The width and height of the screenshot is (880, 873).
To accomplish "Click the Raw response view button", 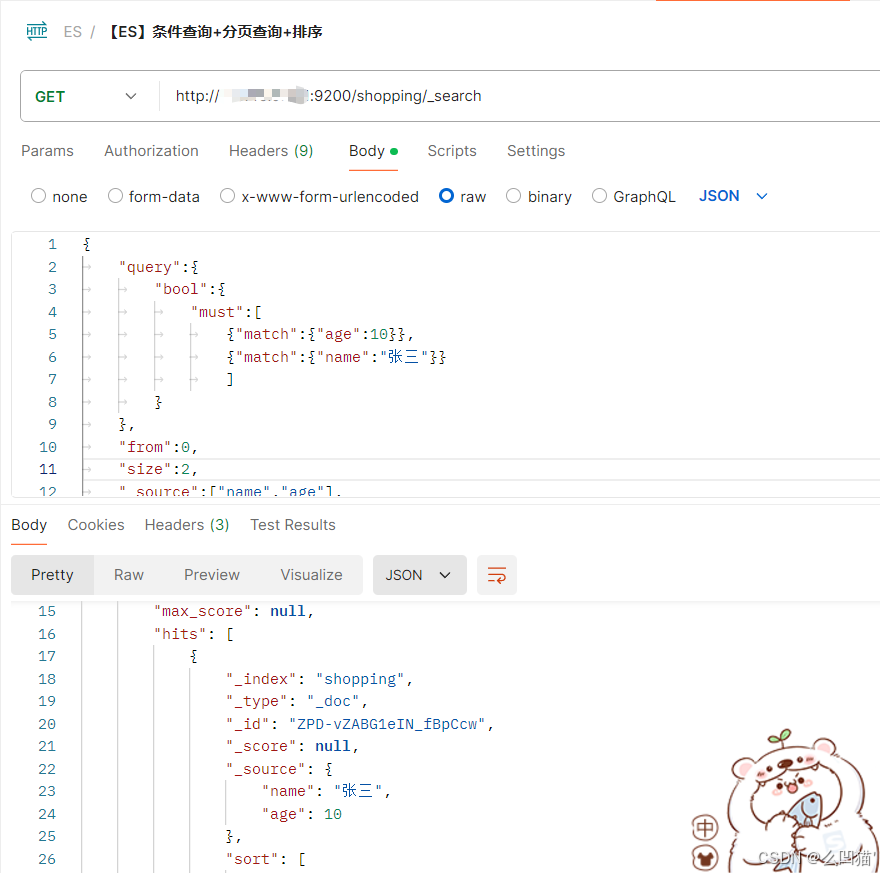I will pos(129,575).
